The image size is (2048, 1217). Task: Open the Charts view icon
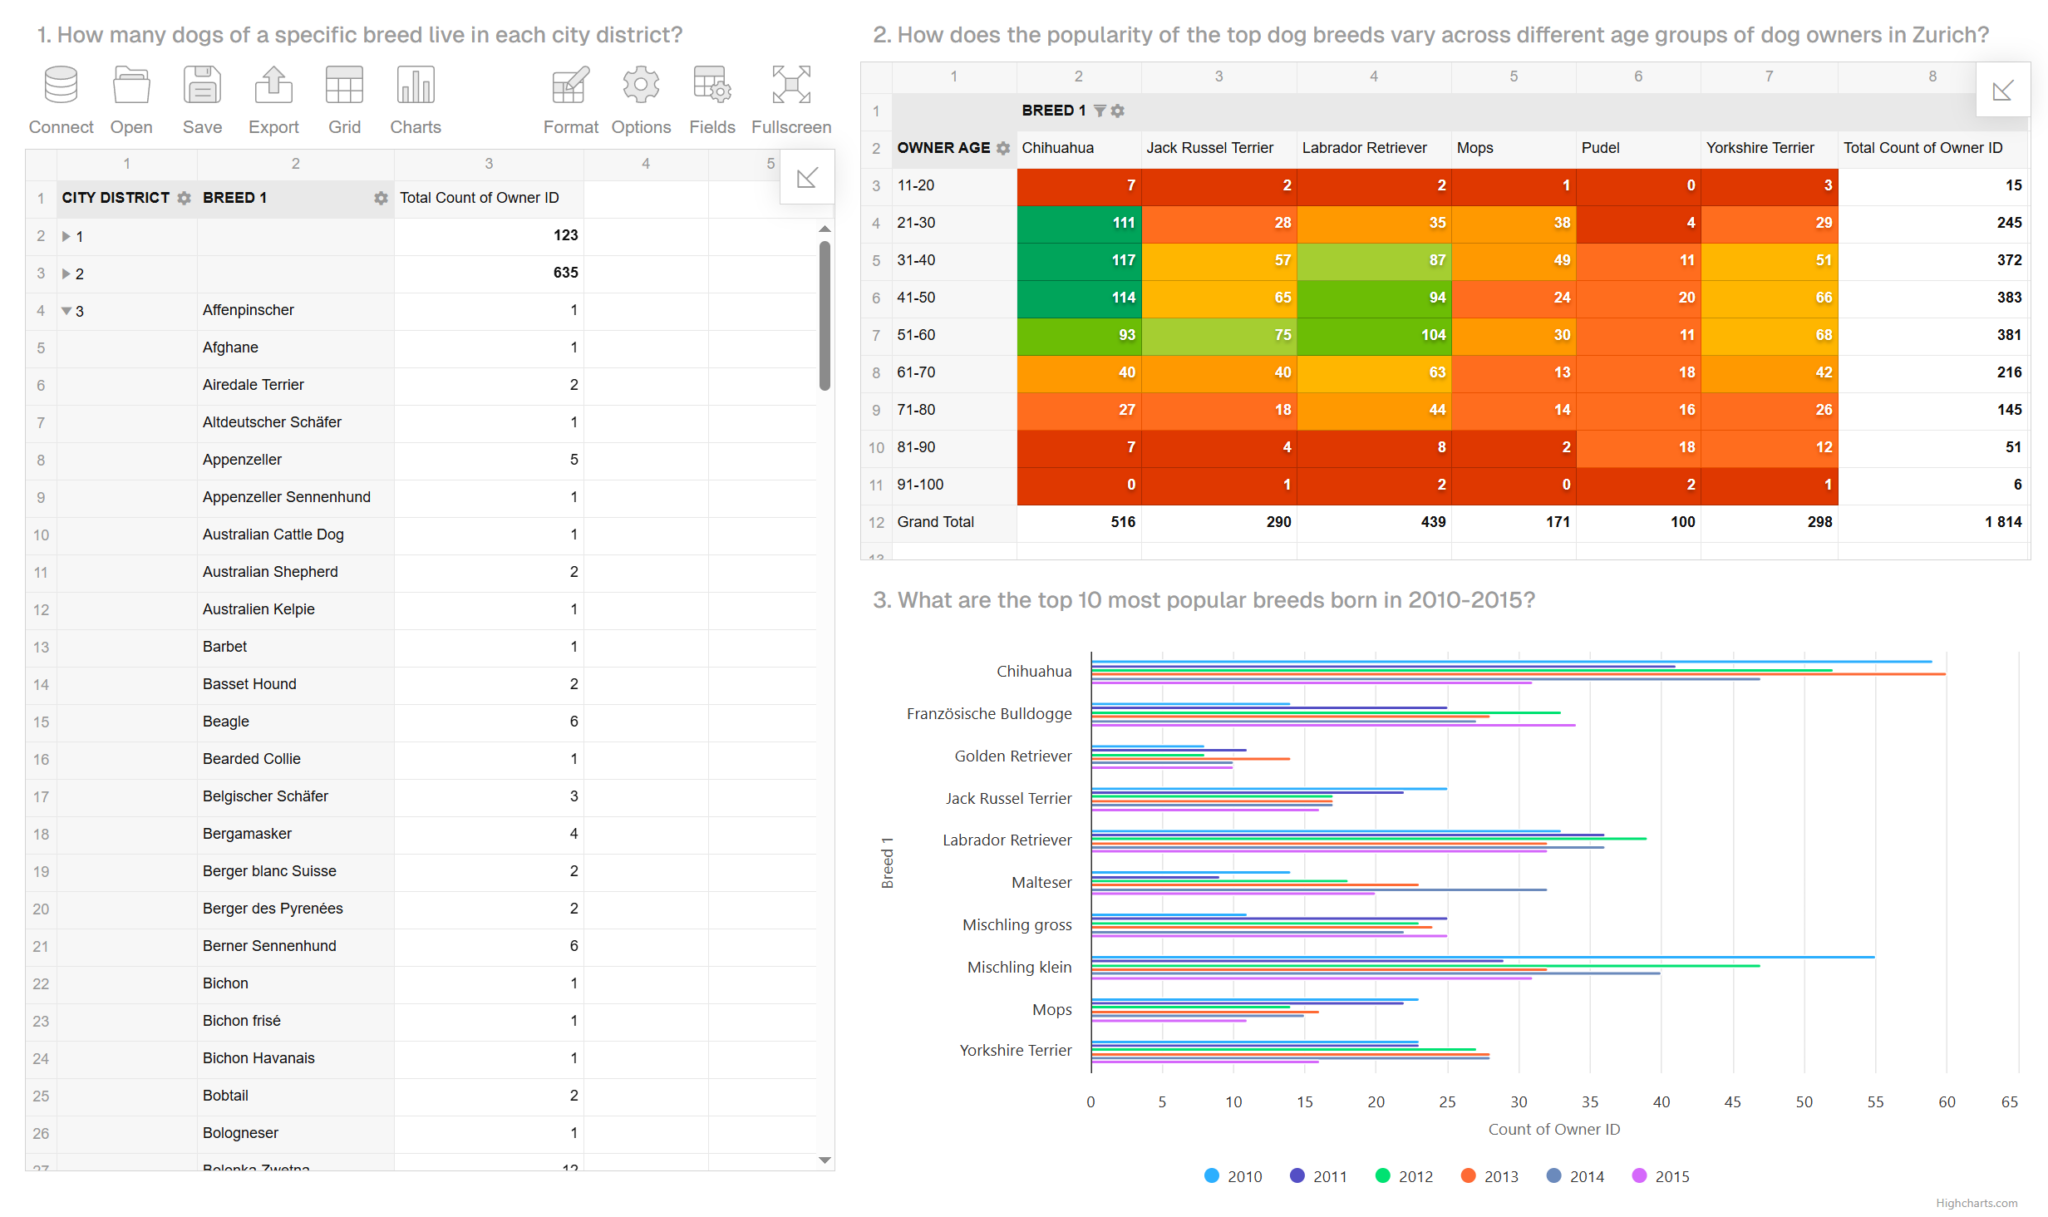click(414, 84)
